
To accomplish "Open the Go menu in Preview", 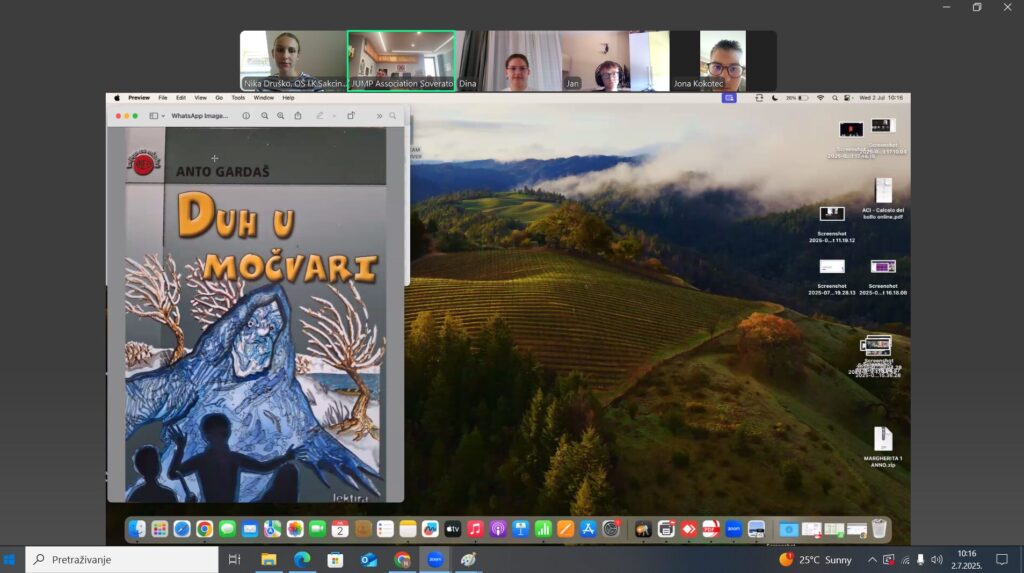I will [x=219, y=98].
